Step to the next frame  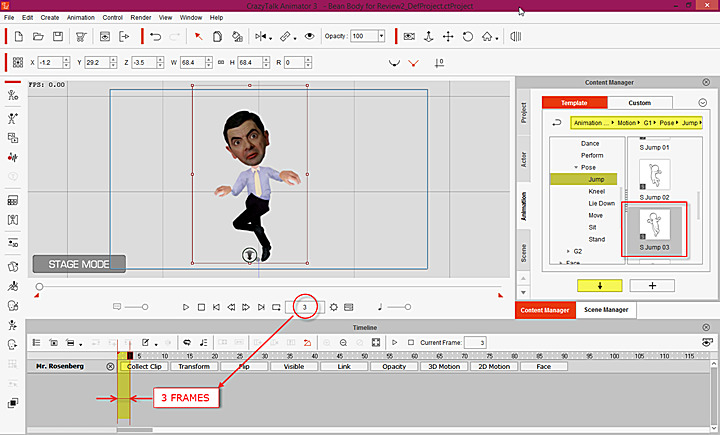246,307
